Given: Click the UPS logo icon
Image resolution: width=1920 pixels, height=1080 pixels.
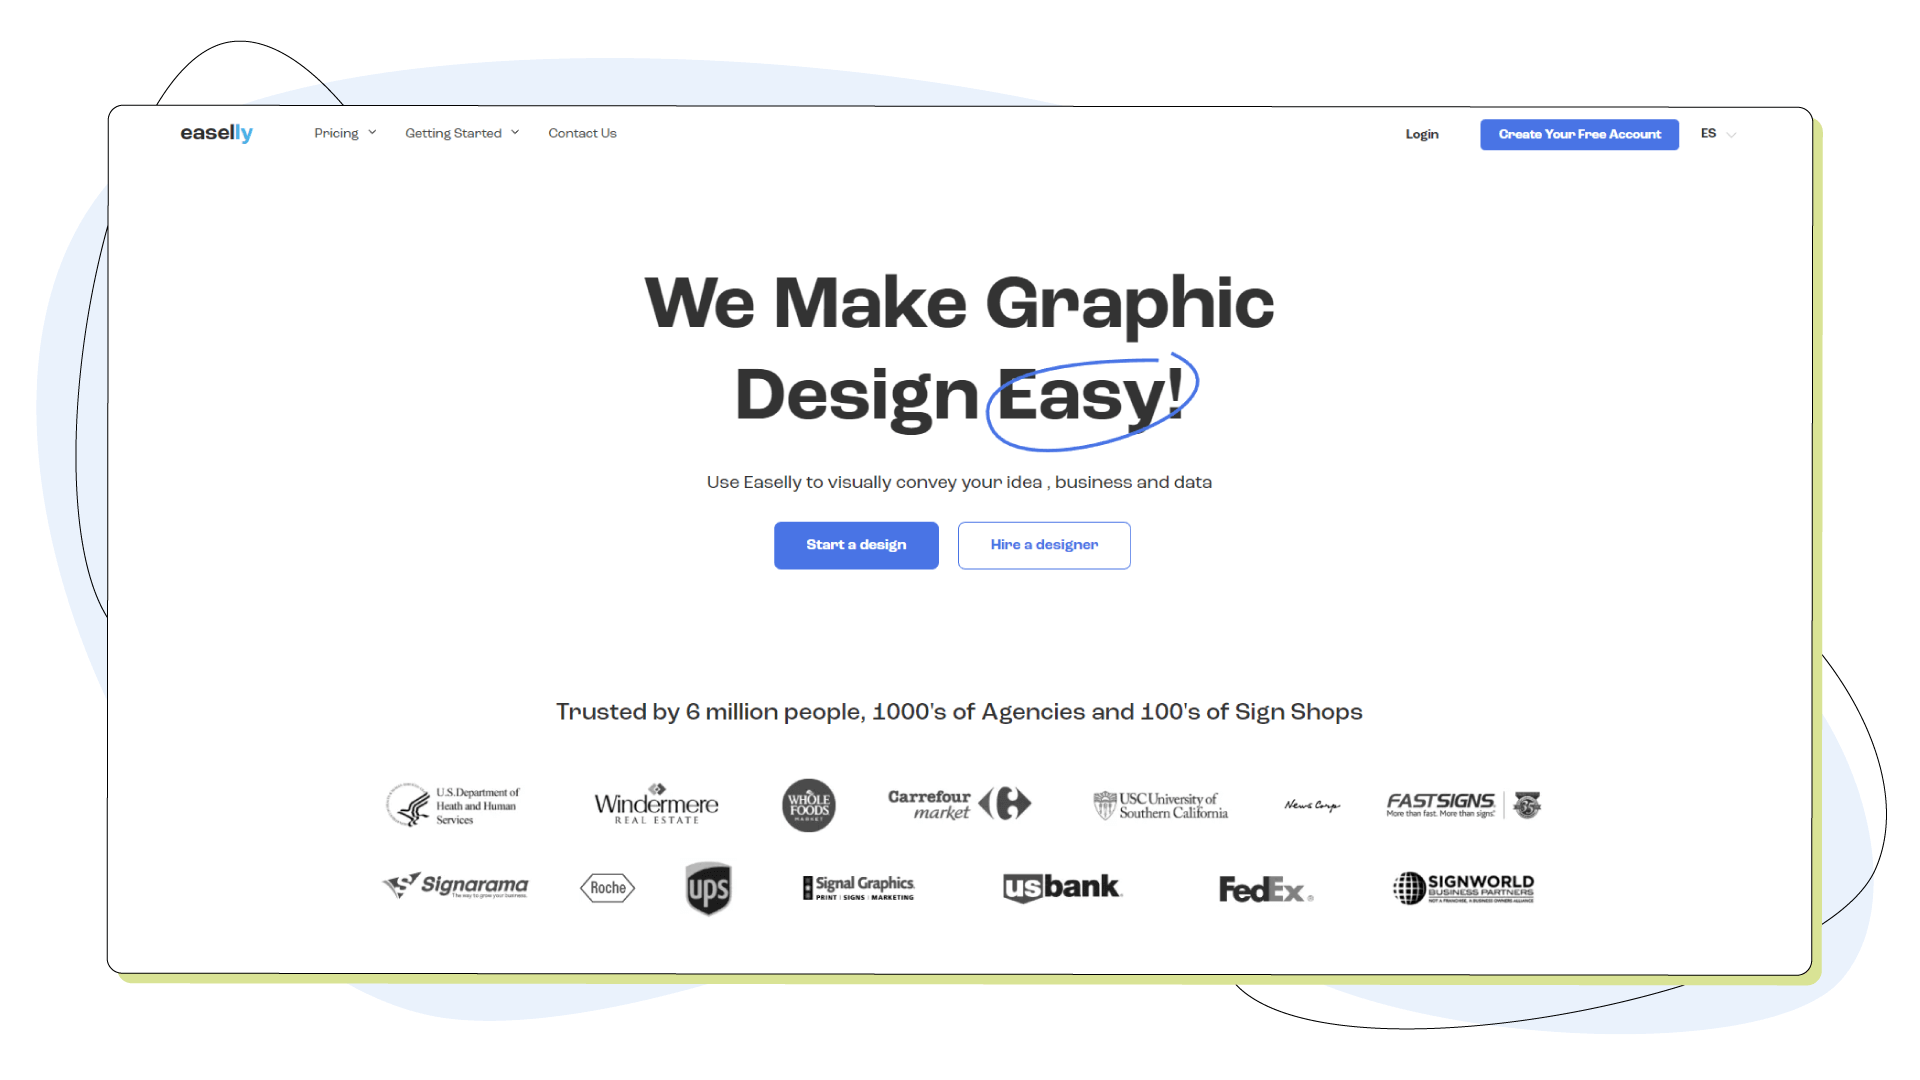Looking at the screenshot, I should point(707,886).
